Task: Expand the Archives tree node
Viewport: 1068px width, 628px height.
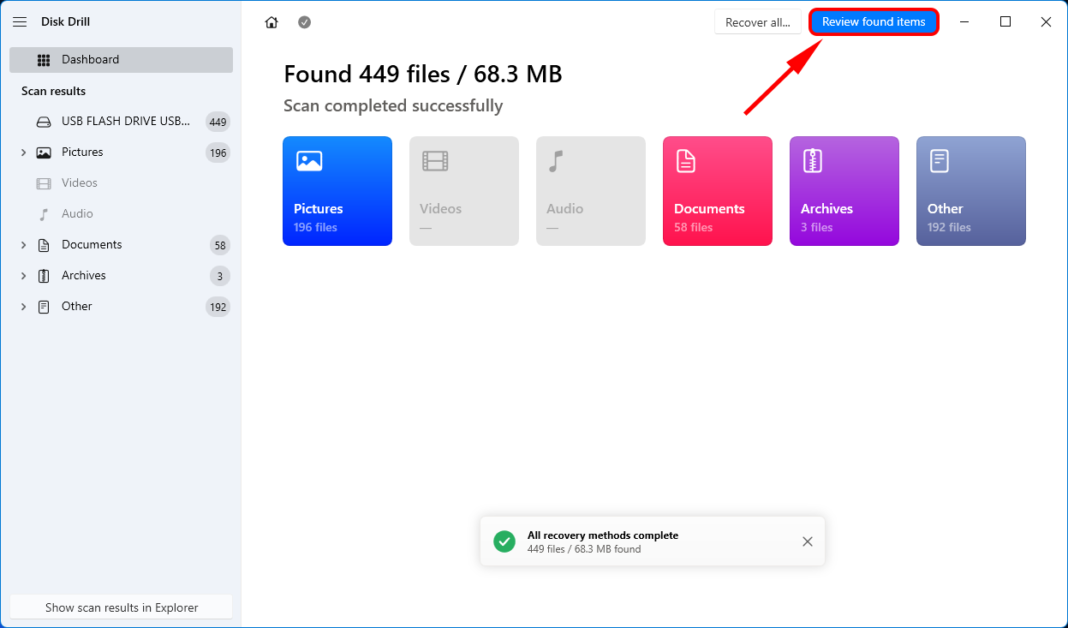Action: [x=23, y=276]
